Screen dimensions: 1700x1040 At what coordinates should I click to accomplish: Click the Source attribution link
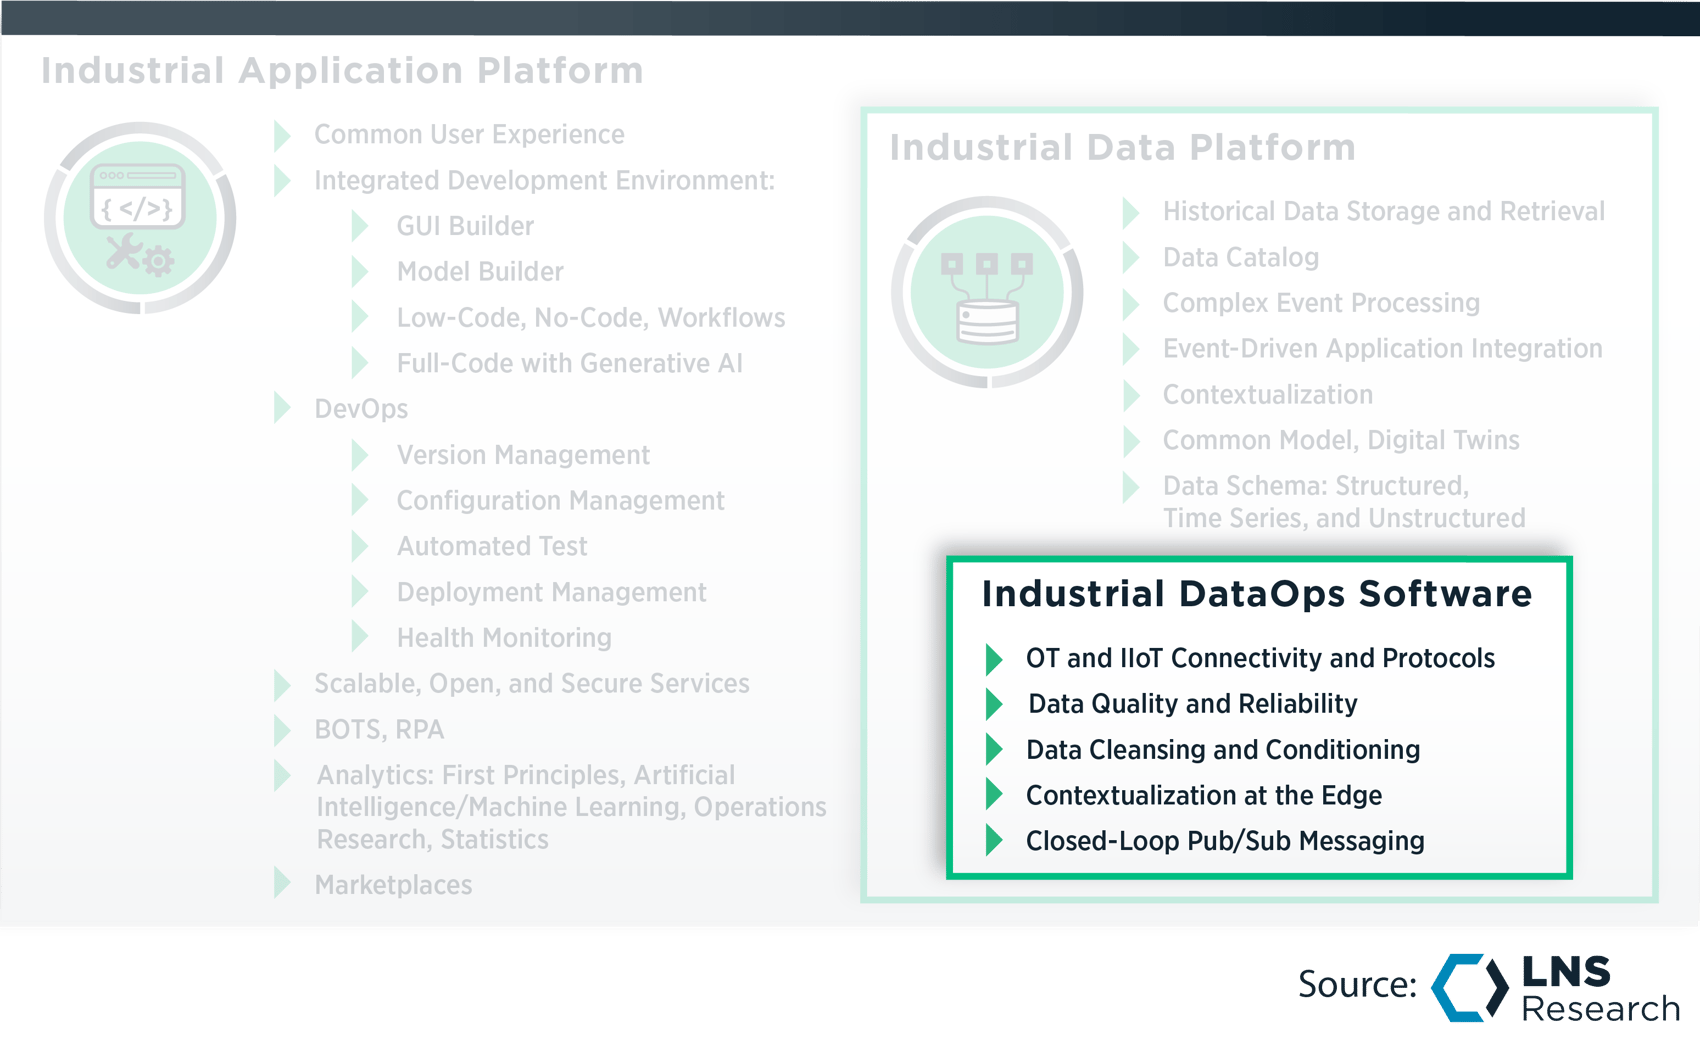pos(1357,985)
